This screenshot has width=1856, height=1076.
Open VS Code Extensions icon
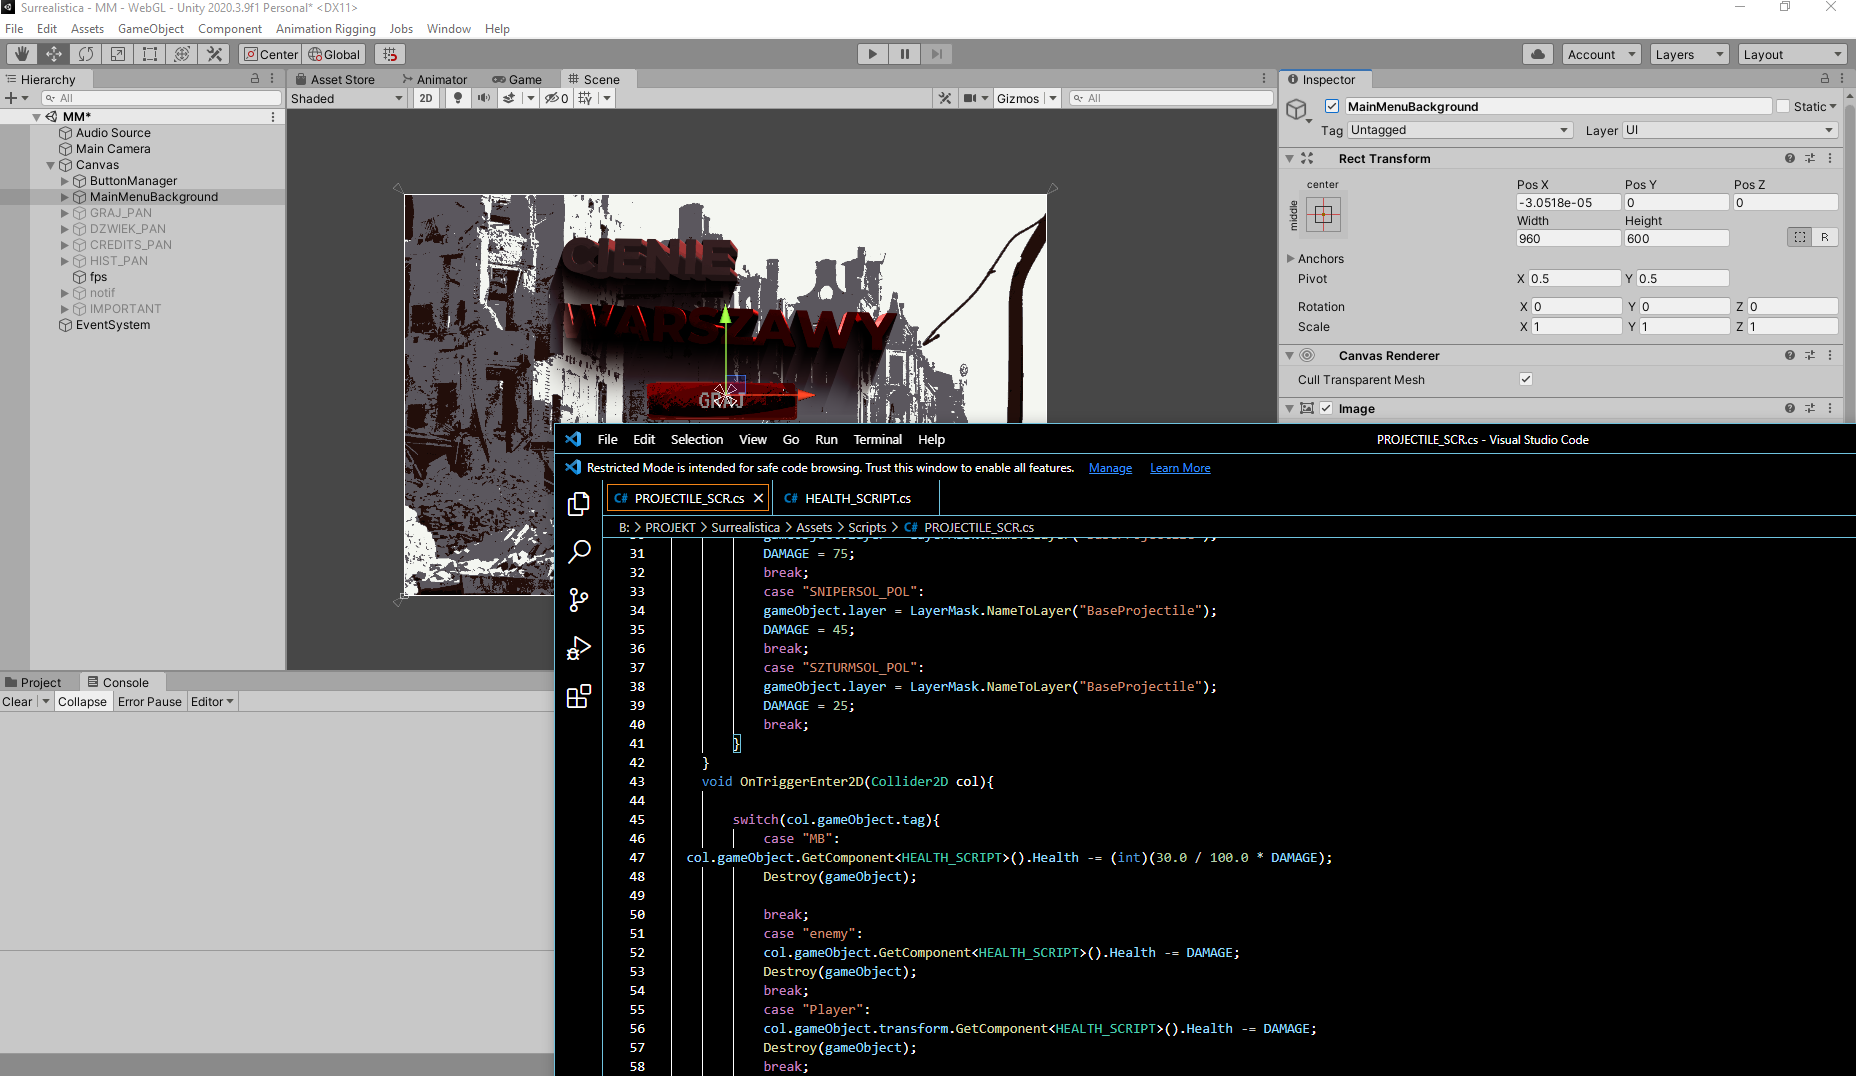(579, 696)
